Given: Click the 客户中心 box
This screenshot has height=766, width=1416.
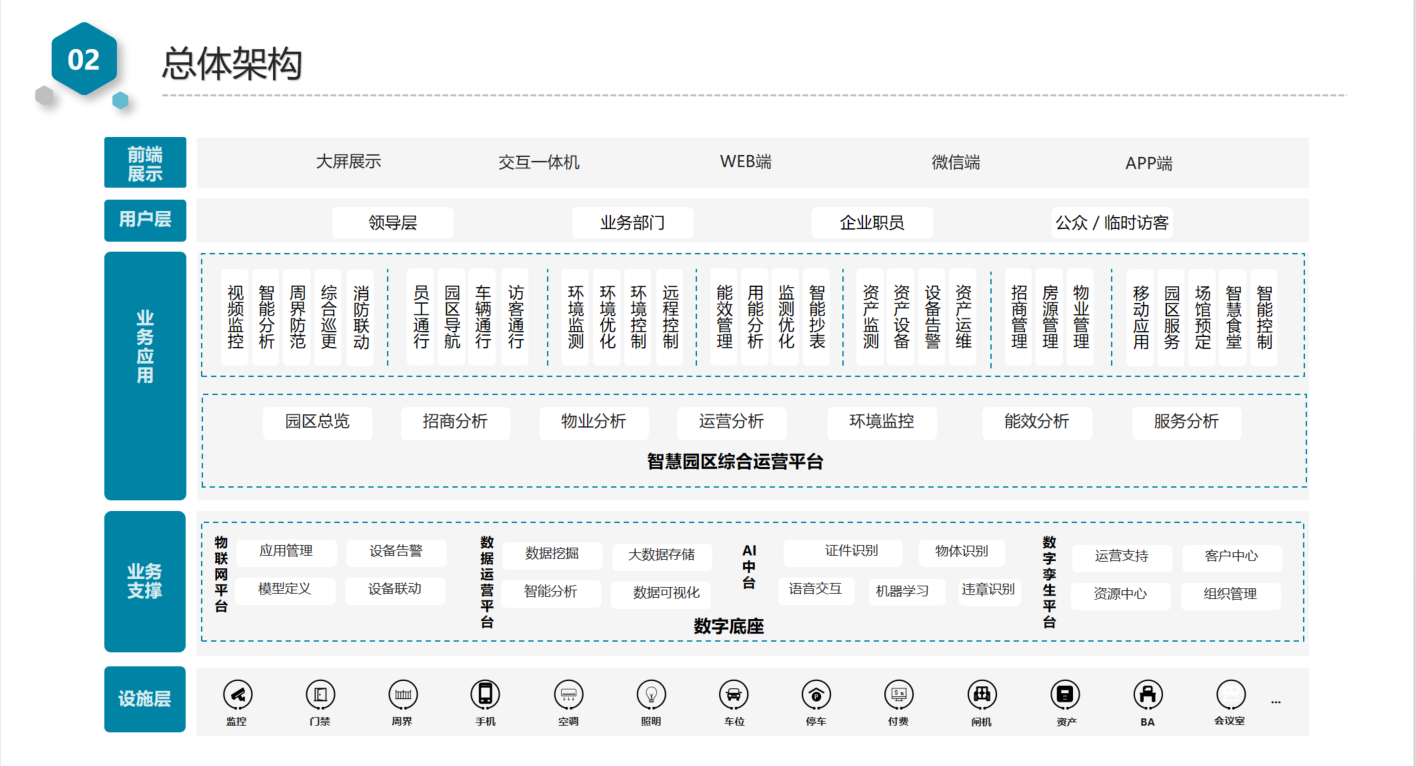Looking at the screenshot, I should [1231, 556].
